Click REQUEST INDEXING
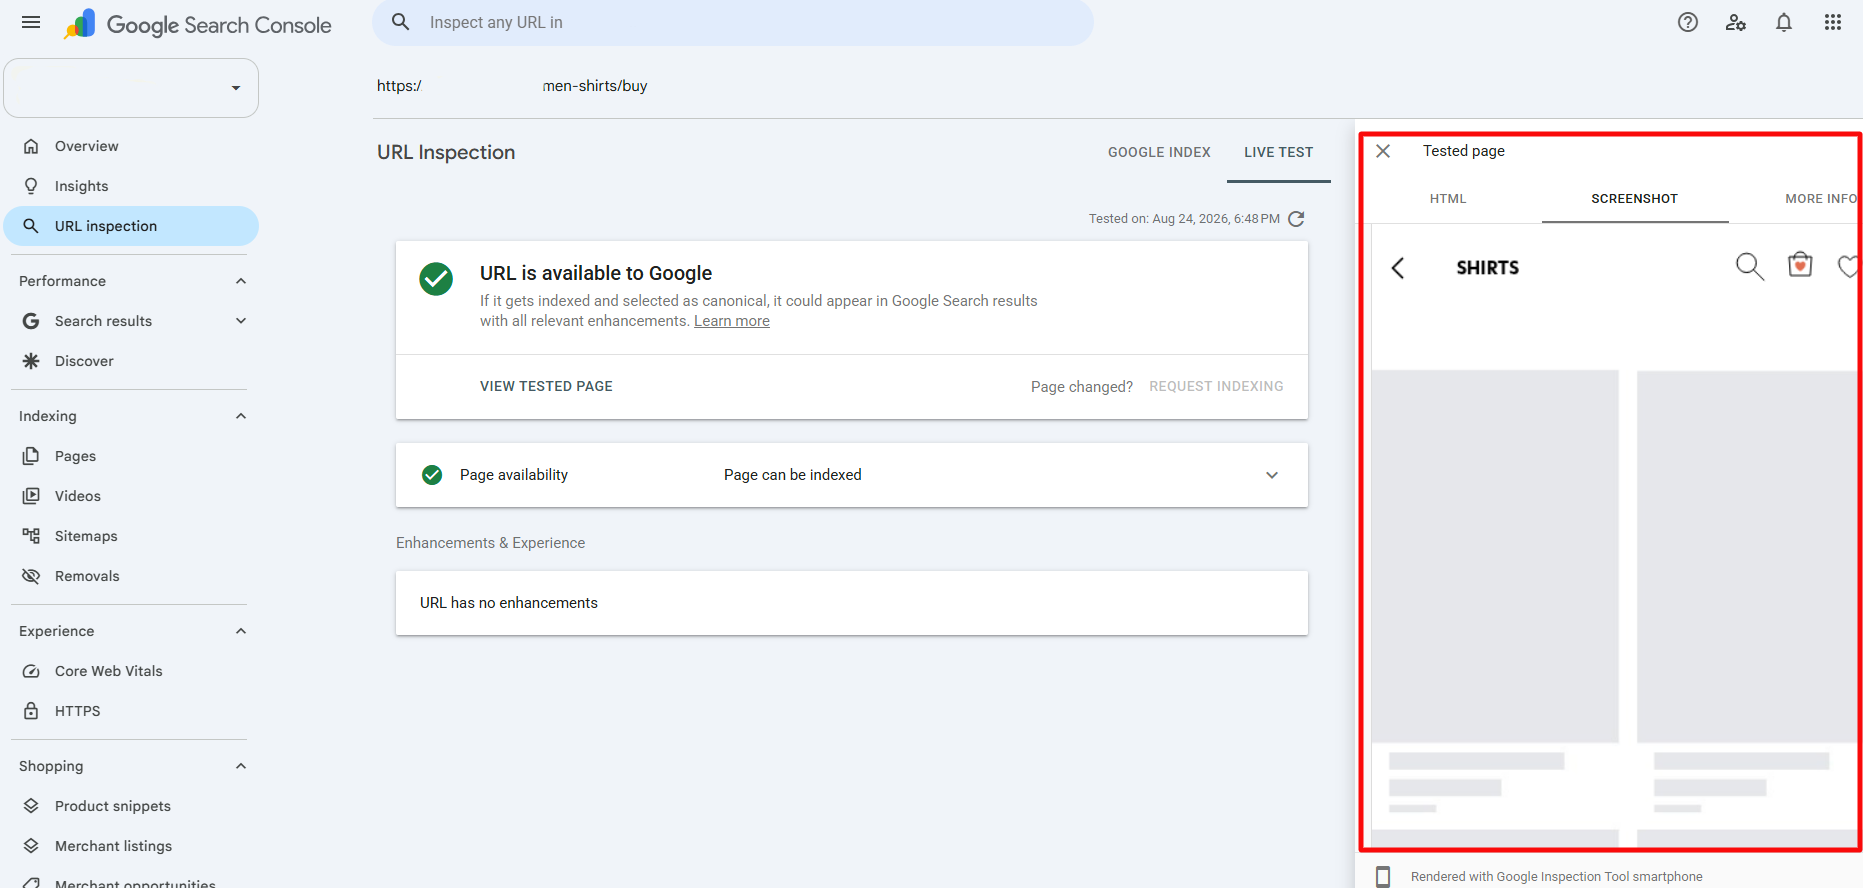This screenshot has height=888, width=1863. [x=1216, y=386]
